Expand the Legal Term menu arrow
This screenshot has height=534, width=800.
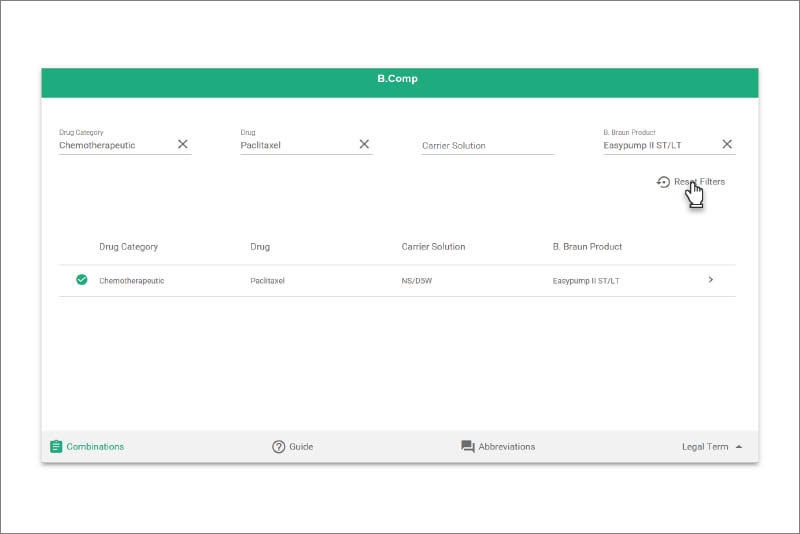739,447
